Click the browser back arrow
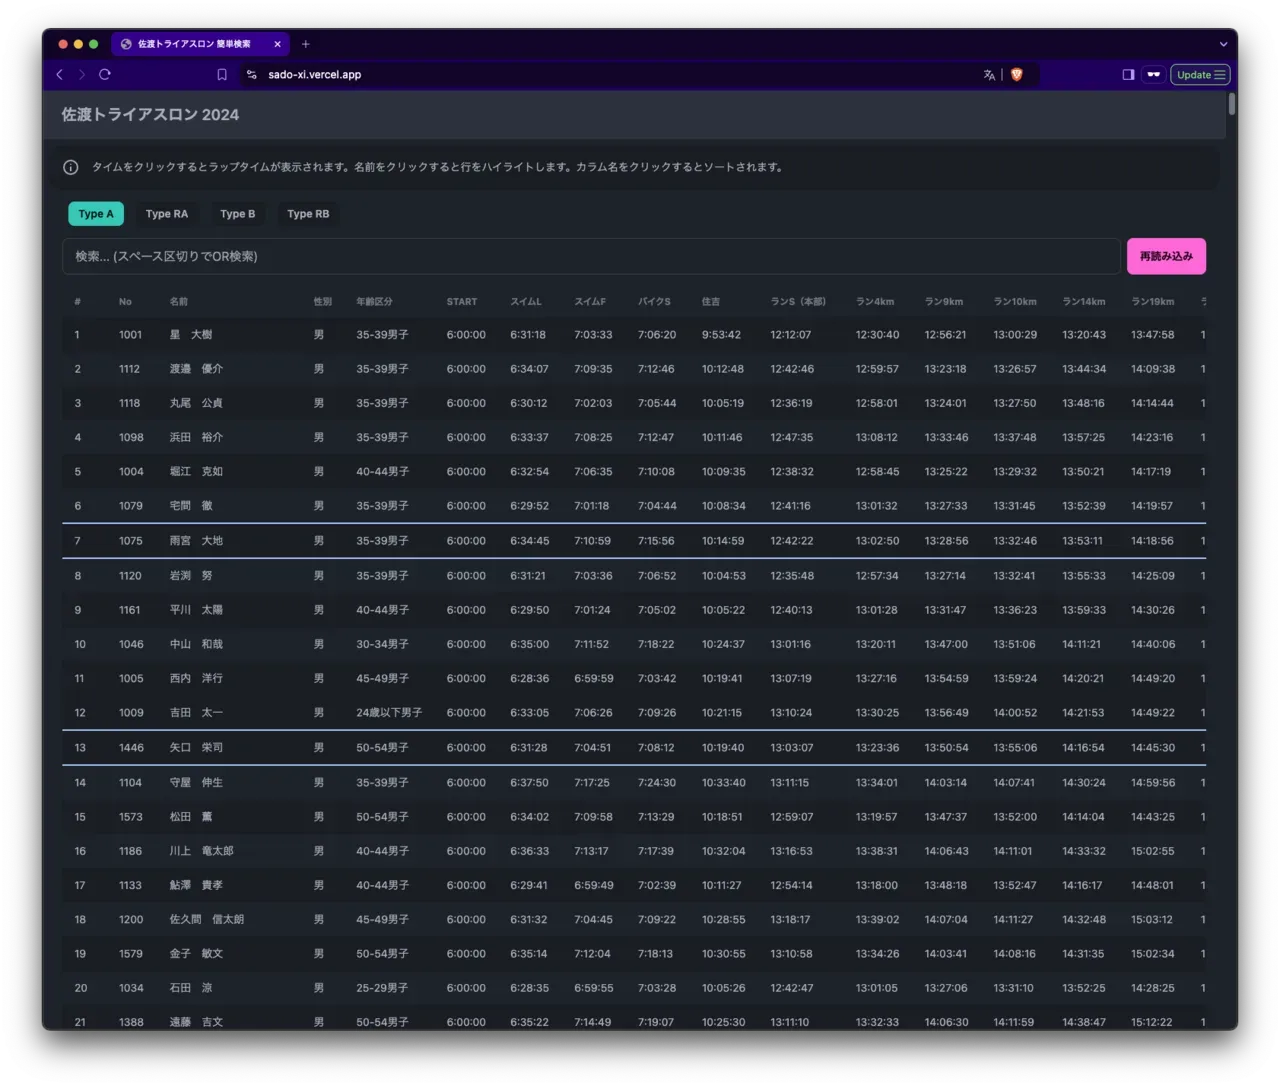1280x1086 pixels. click(60, 75)
